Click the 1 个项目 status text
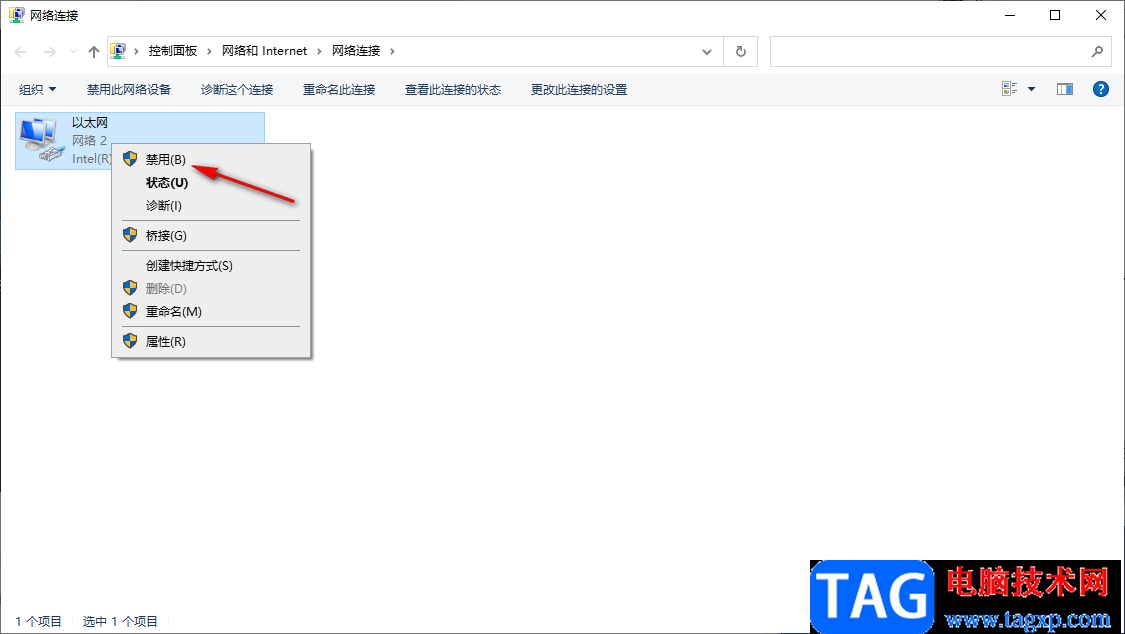1125x634 pixels. (x=39, y=621)
